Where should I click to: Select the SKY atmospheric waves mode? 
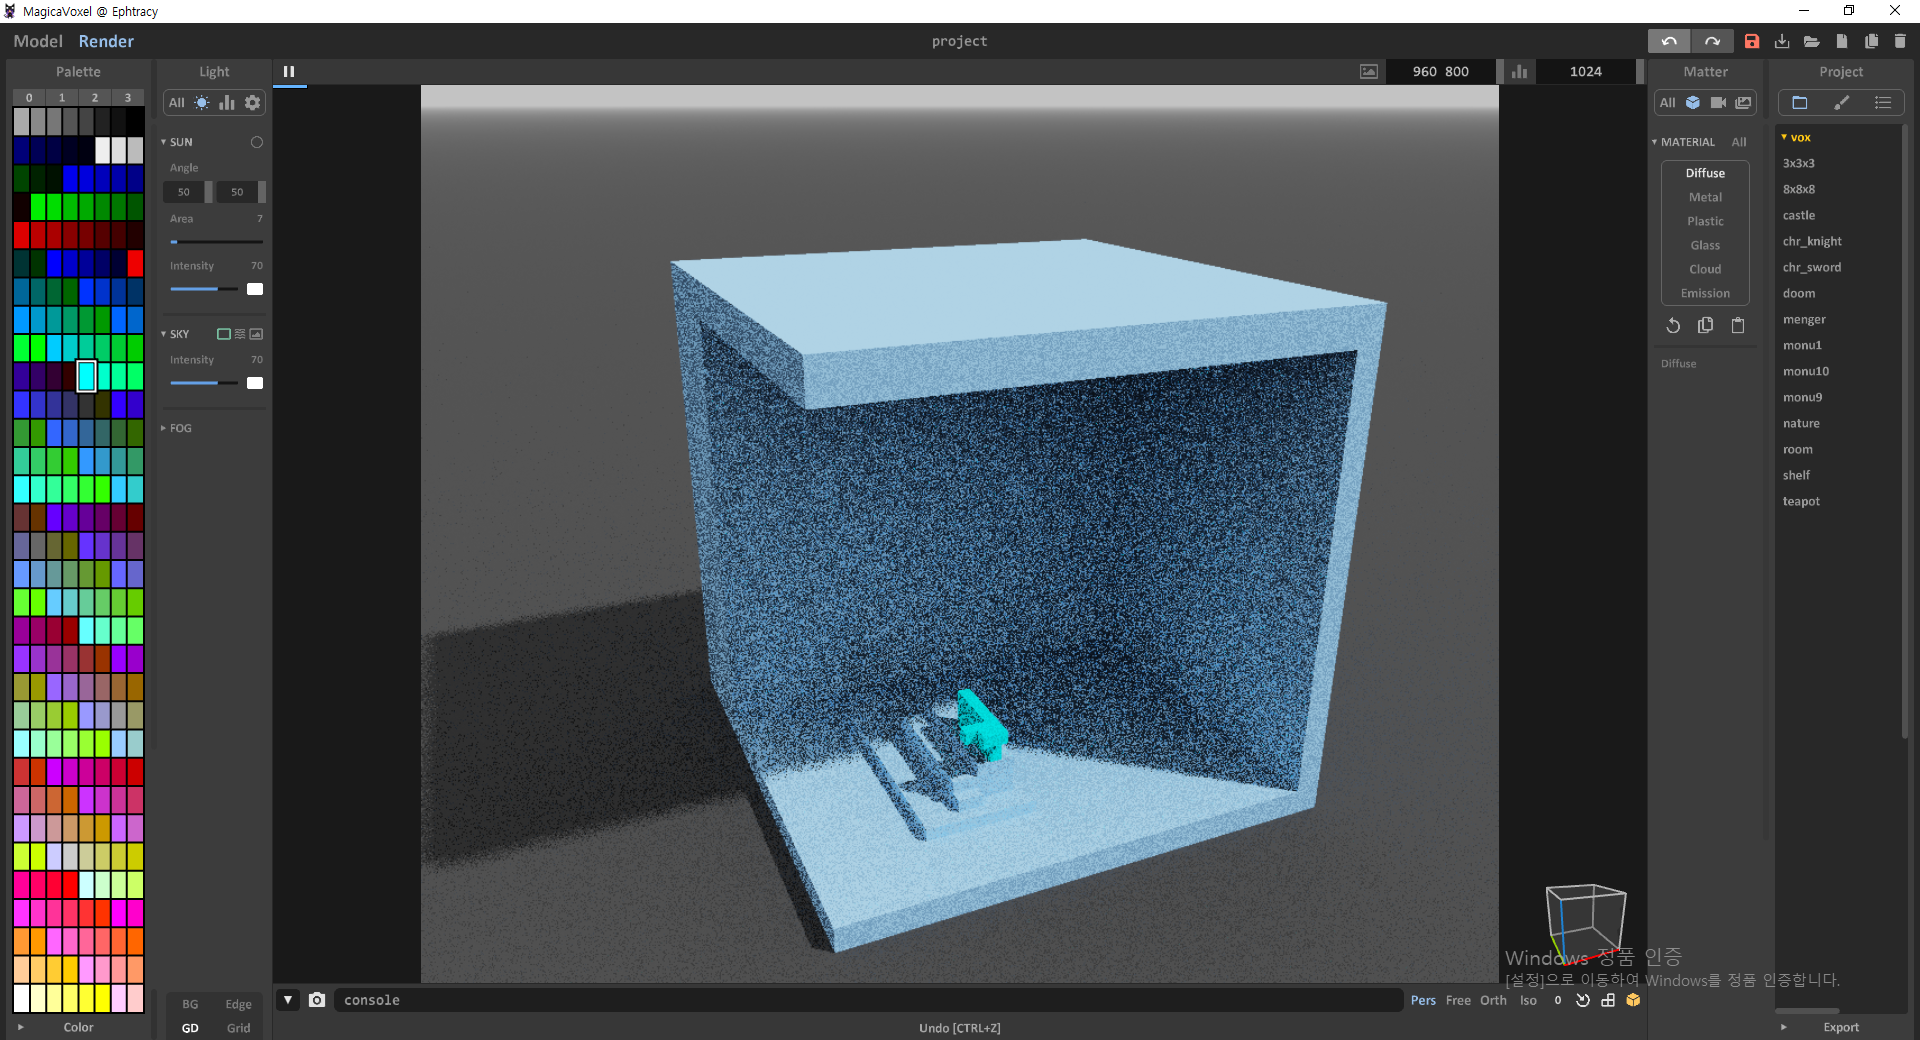[240, 334]
